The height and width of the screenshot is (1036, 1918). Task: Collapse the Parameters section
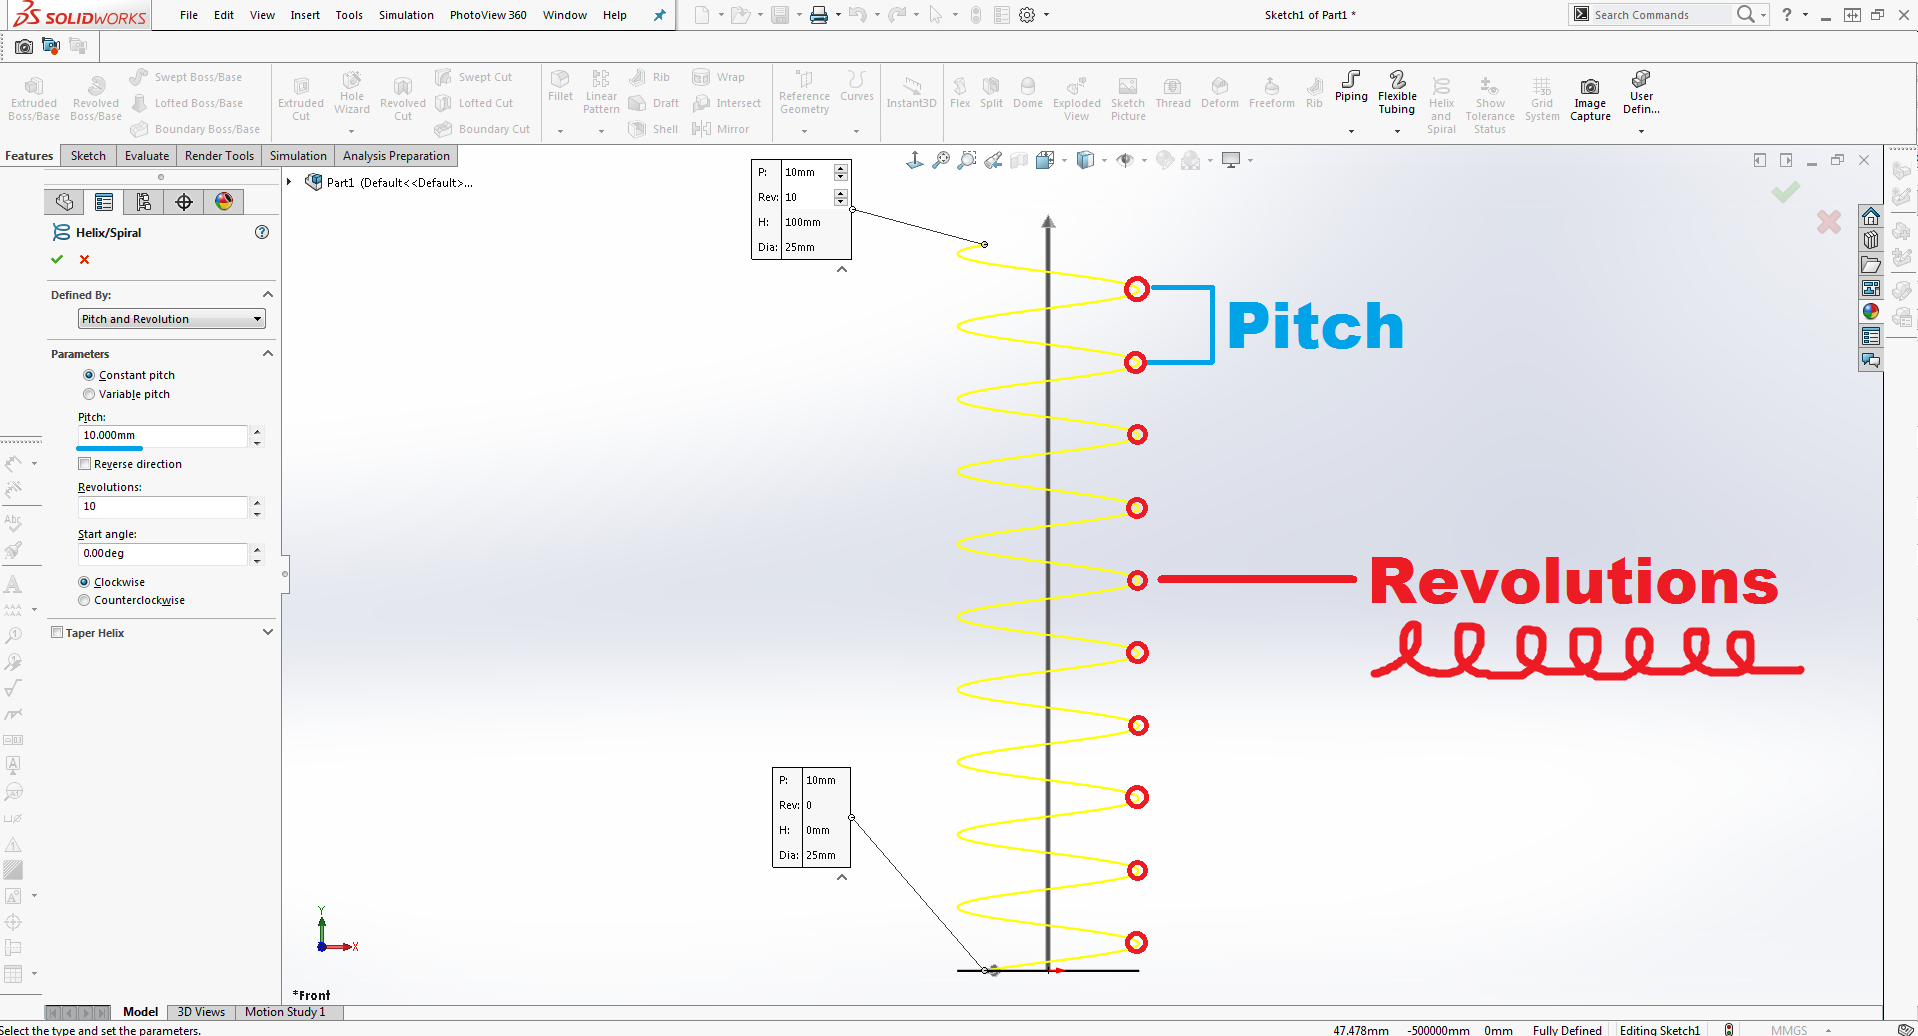tap(267, 354)
